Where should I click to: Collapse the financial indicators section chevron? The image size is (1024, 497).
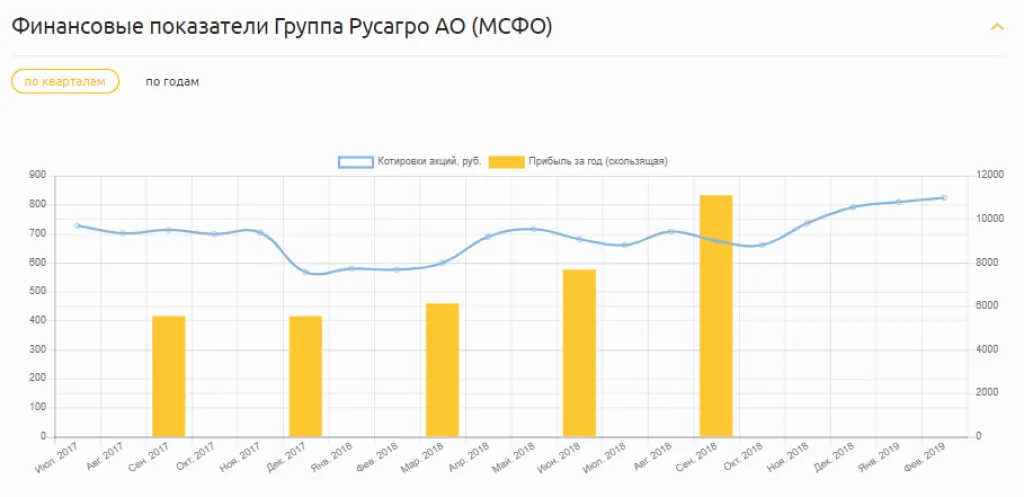[x=996, y=27]
